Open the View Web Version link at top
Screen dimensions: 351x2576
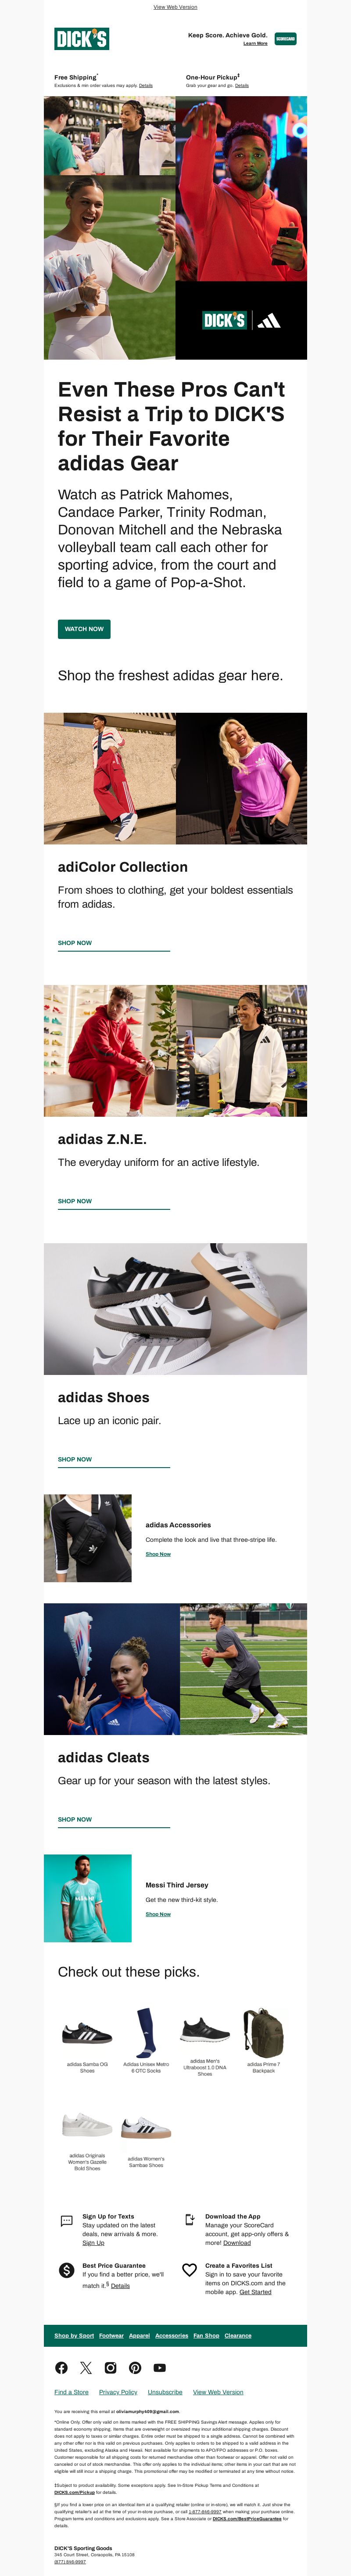tap(175, 7)
